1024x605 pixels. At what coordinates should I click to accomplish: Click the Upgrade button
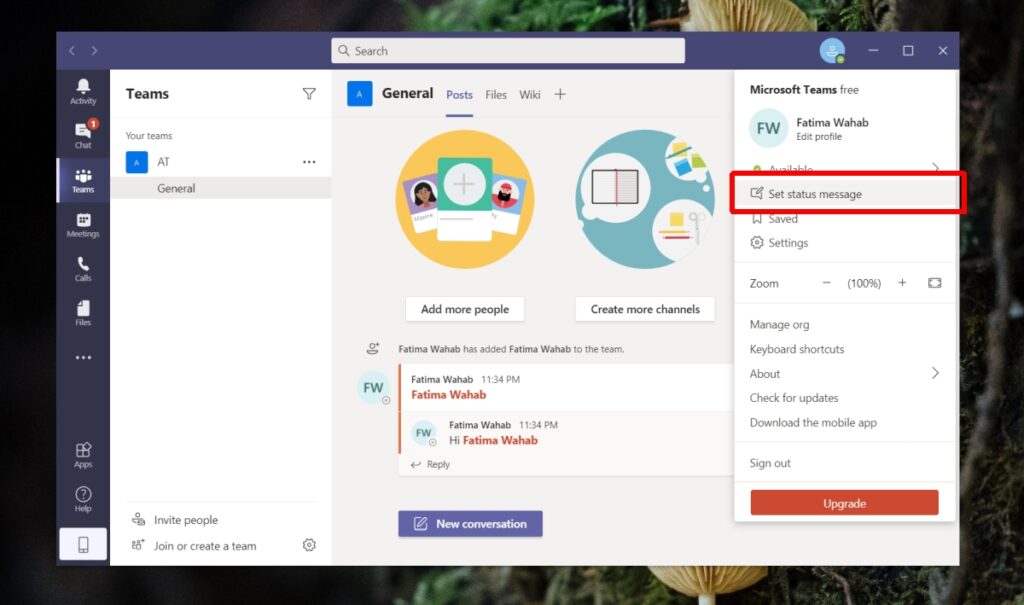click(x=845, y=502)
